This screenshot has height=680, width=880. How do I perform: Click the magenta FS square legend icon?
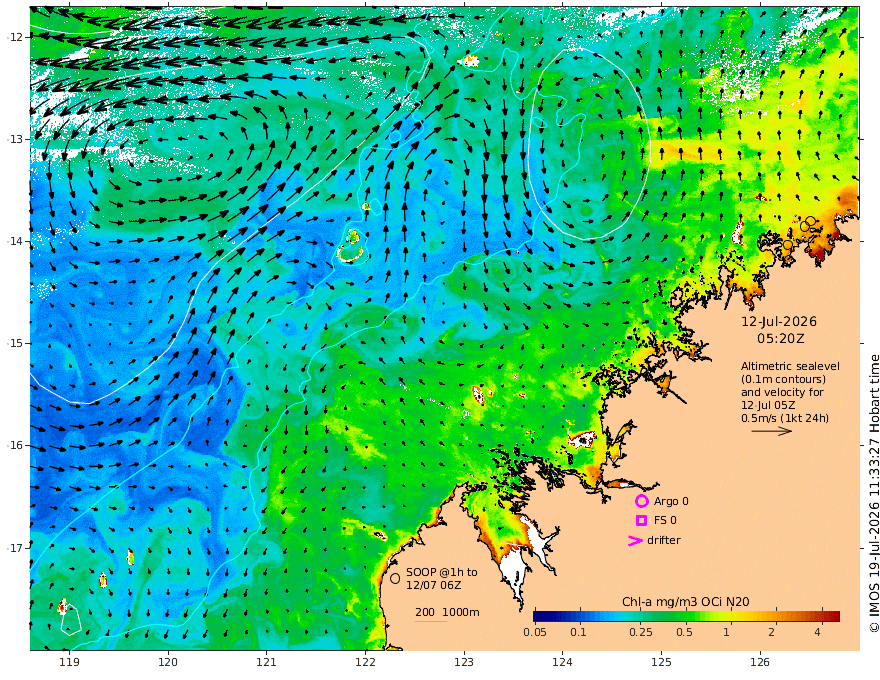(641, 521)
